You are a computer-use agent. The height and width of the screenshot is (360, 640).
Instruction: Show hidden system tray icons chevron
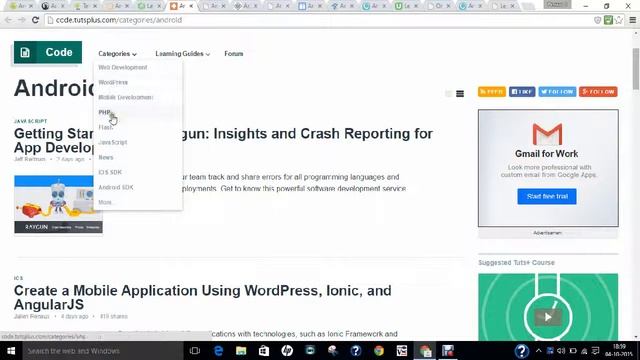point(538,351)
